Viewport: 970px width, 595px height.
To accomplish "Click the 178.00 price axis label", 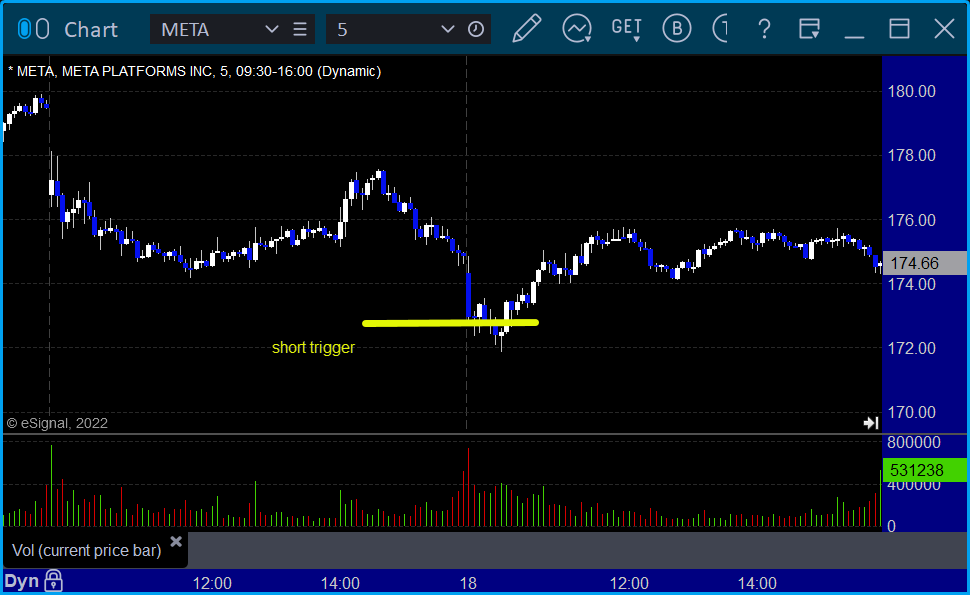I will pos(912,155).
